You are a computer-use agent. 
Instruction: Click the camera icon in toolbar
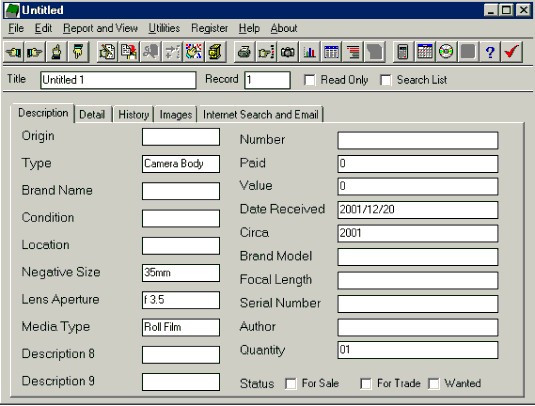(288, 52)
